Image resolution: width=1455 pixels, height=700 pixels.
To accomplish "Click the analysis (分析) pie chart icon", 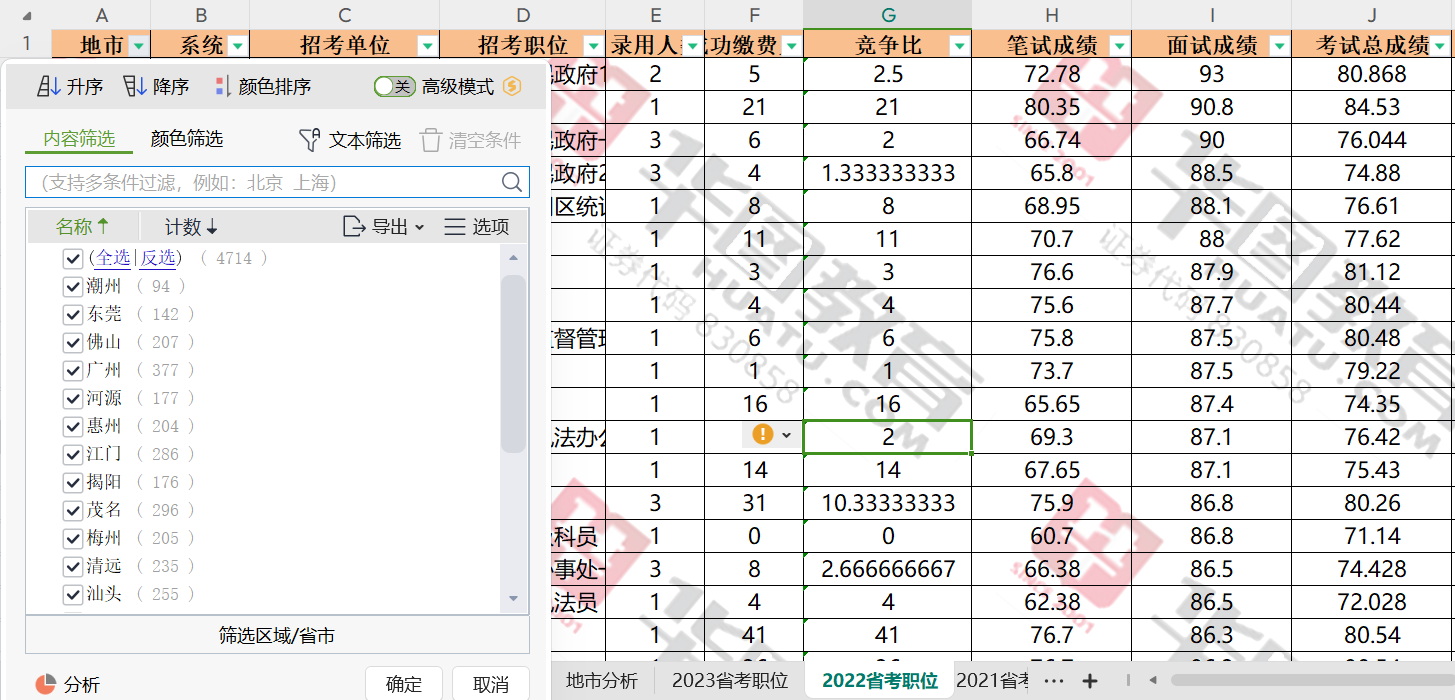I will [46, 684].
